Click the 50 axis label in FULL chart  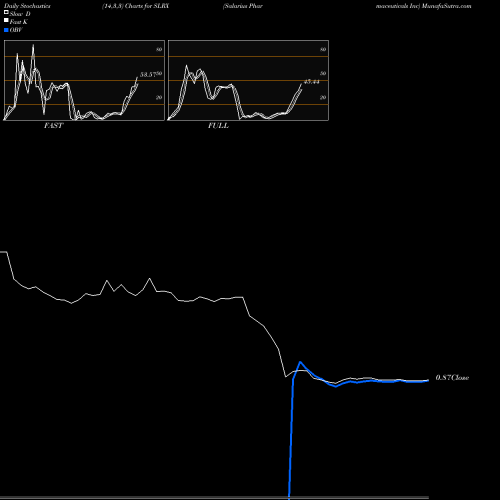[323, 73]
